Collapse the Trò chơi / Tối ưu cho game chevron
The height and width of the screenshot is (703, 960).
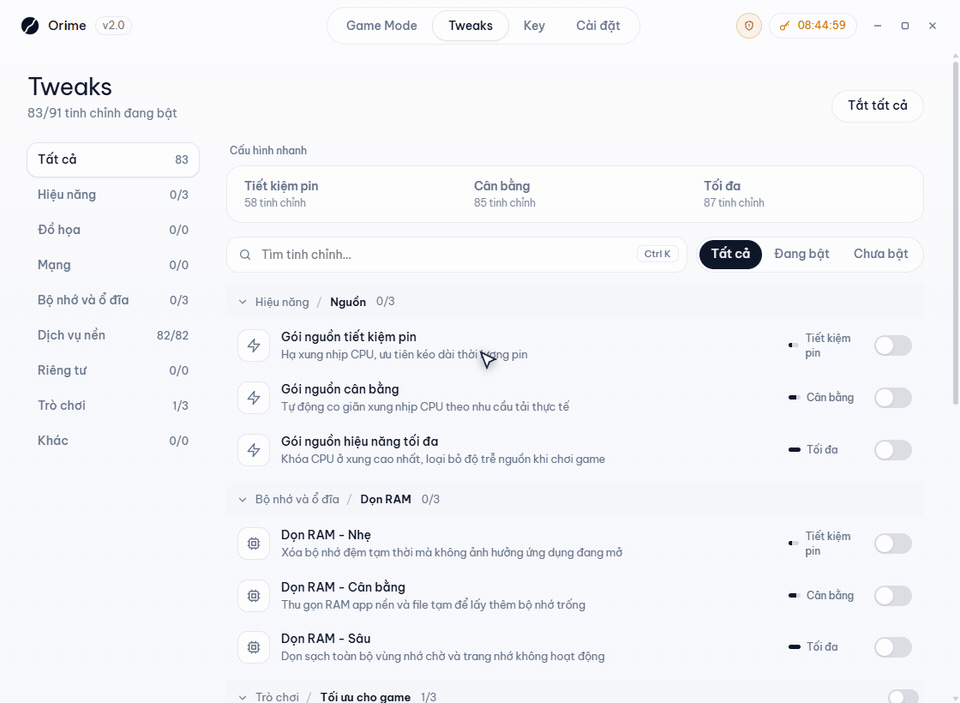coord(242,697)
